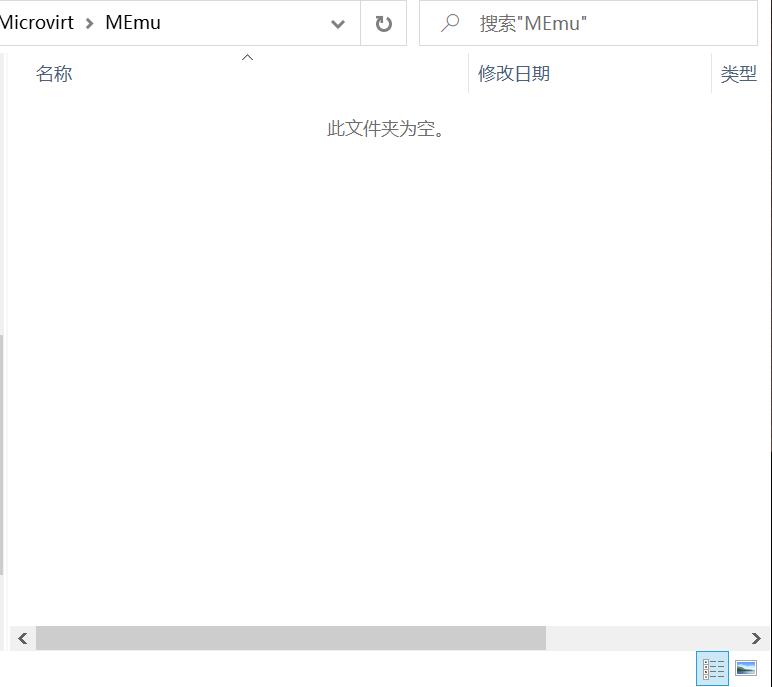Open the address bar history dropdown
Viewport: 772px width, 687px height.
pyautogui.click(x=338, y=23)
